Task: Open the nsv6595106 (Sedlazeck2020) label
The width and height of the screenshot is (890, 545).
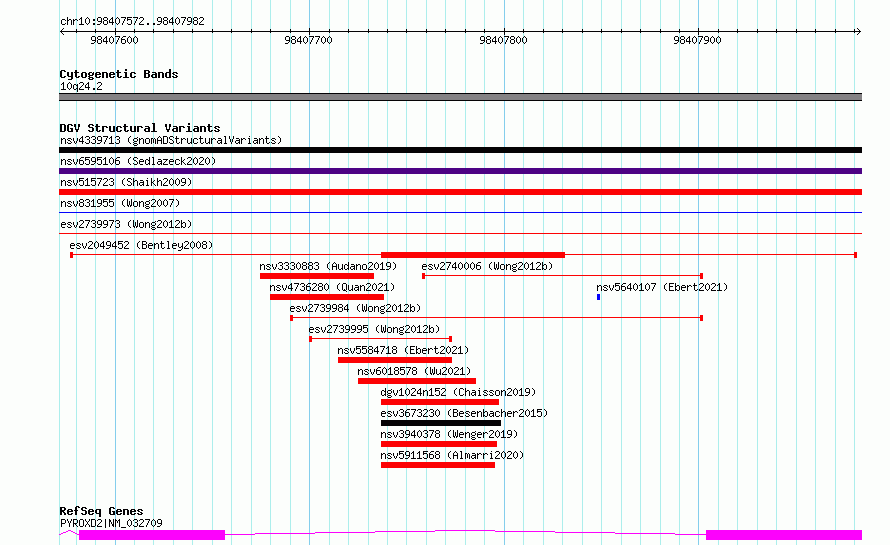Action: (138, 161)
